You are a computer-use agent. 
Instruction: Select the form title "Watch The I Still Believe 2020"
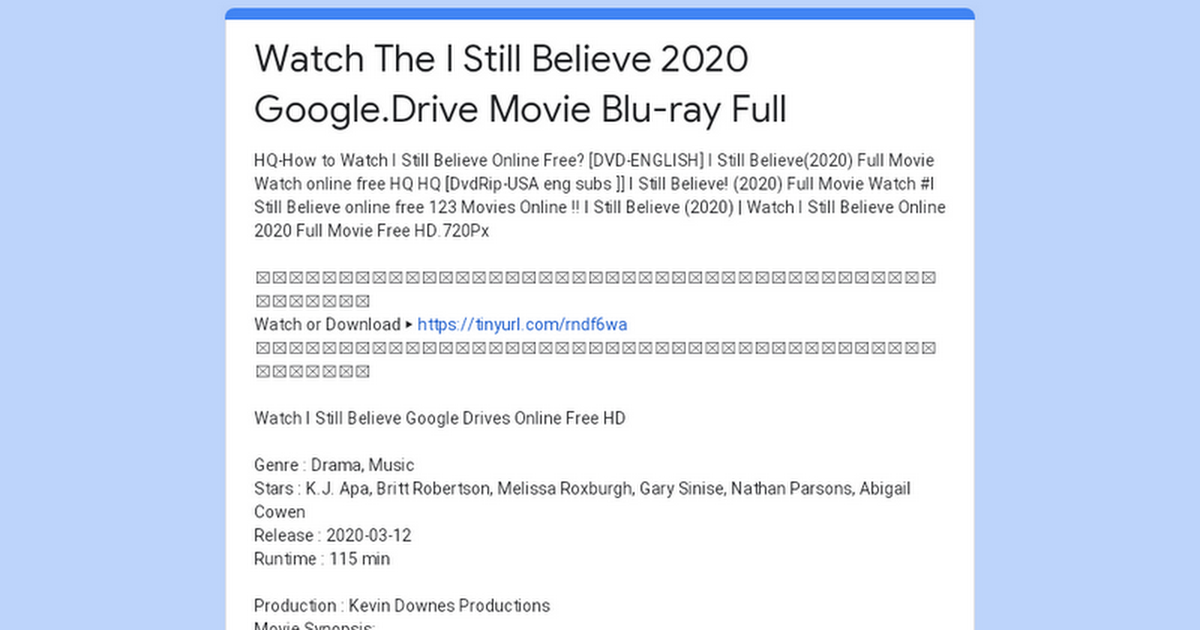tap(501, 59)
